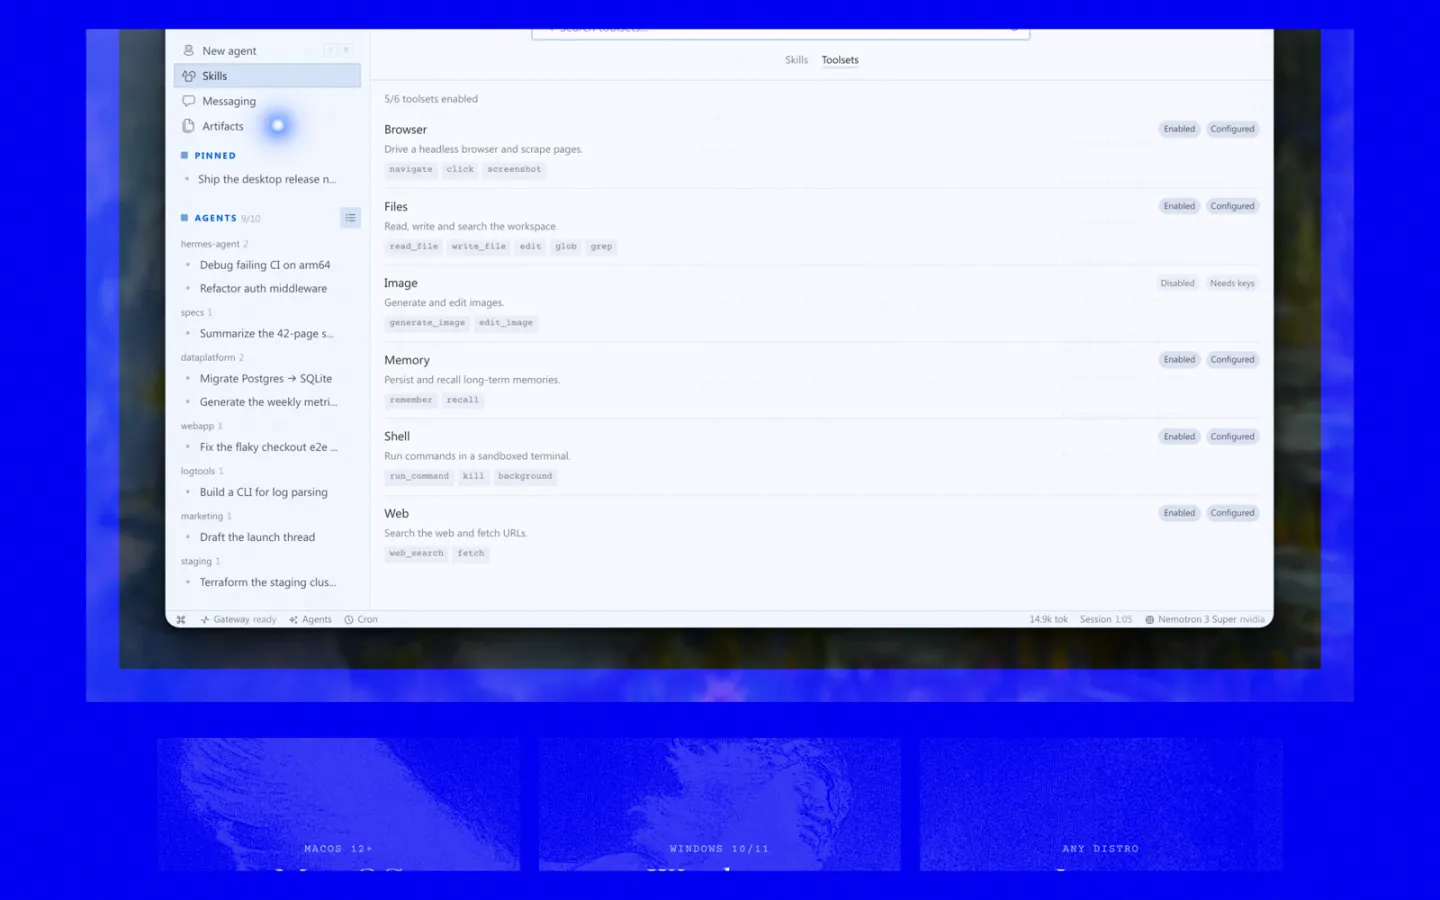Click the blue square beside PINNED
Viewport: 1440px width, 900px height.
point(184,156)
